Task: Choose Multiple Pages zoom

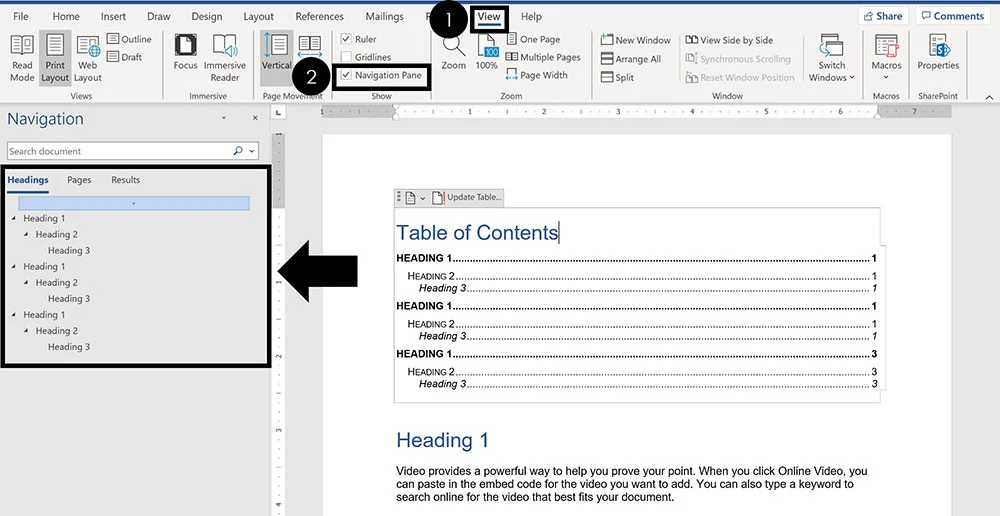Action: (x=543, y=57)
